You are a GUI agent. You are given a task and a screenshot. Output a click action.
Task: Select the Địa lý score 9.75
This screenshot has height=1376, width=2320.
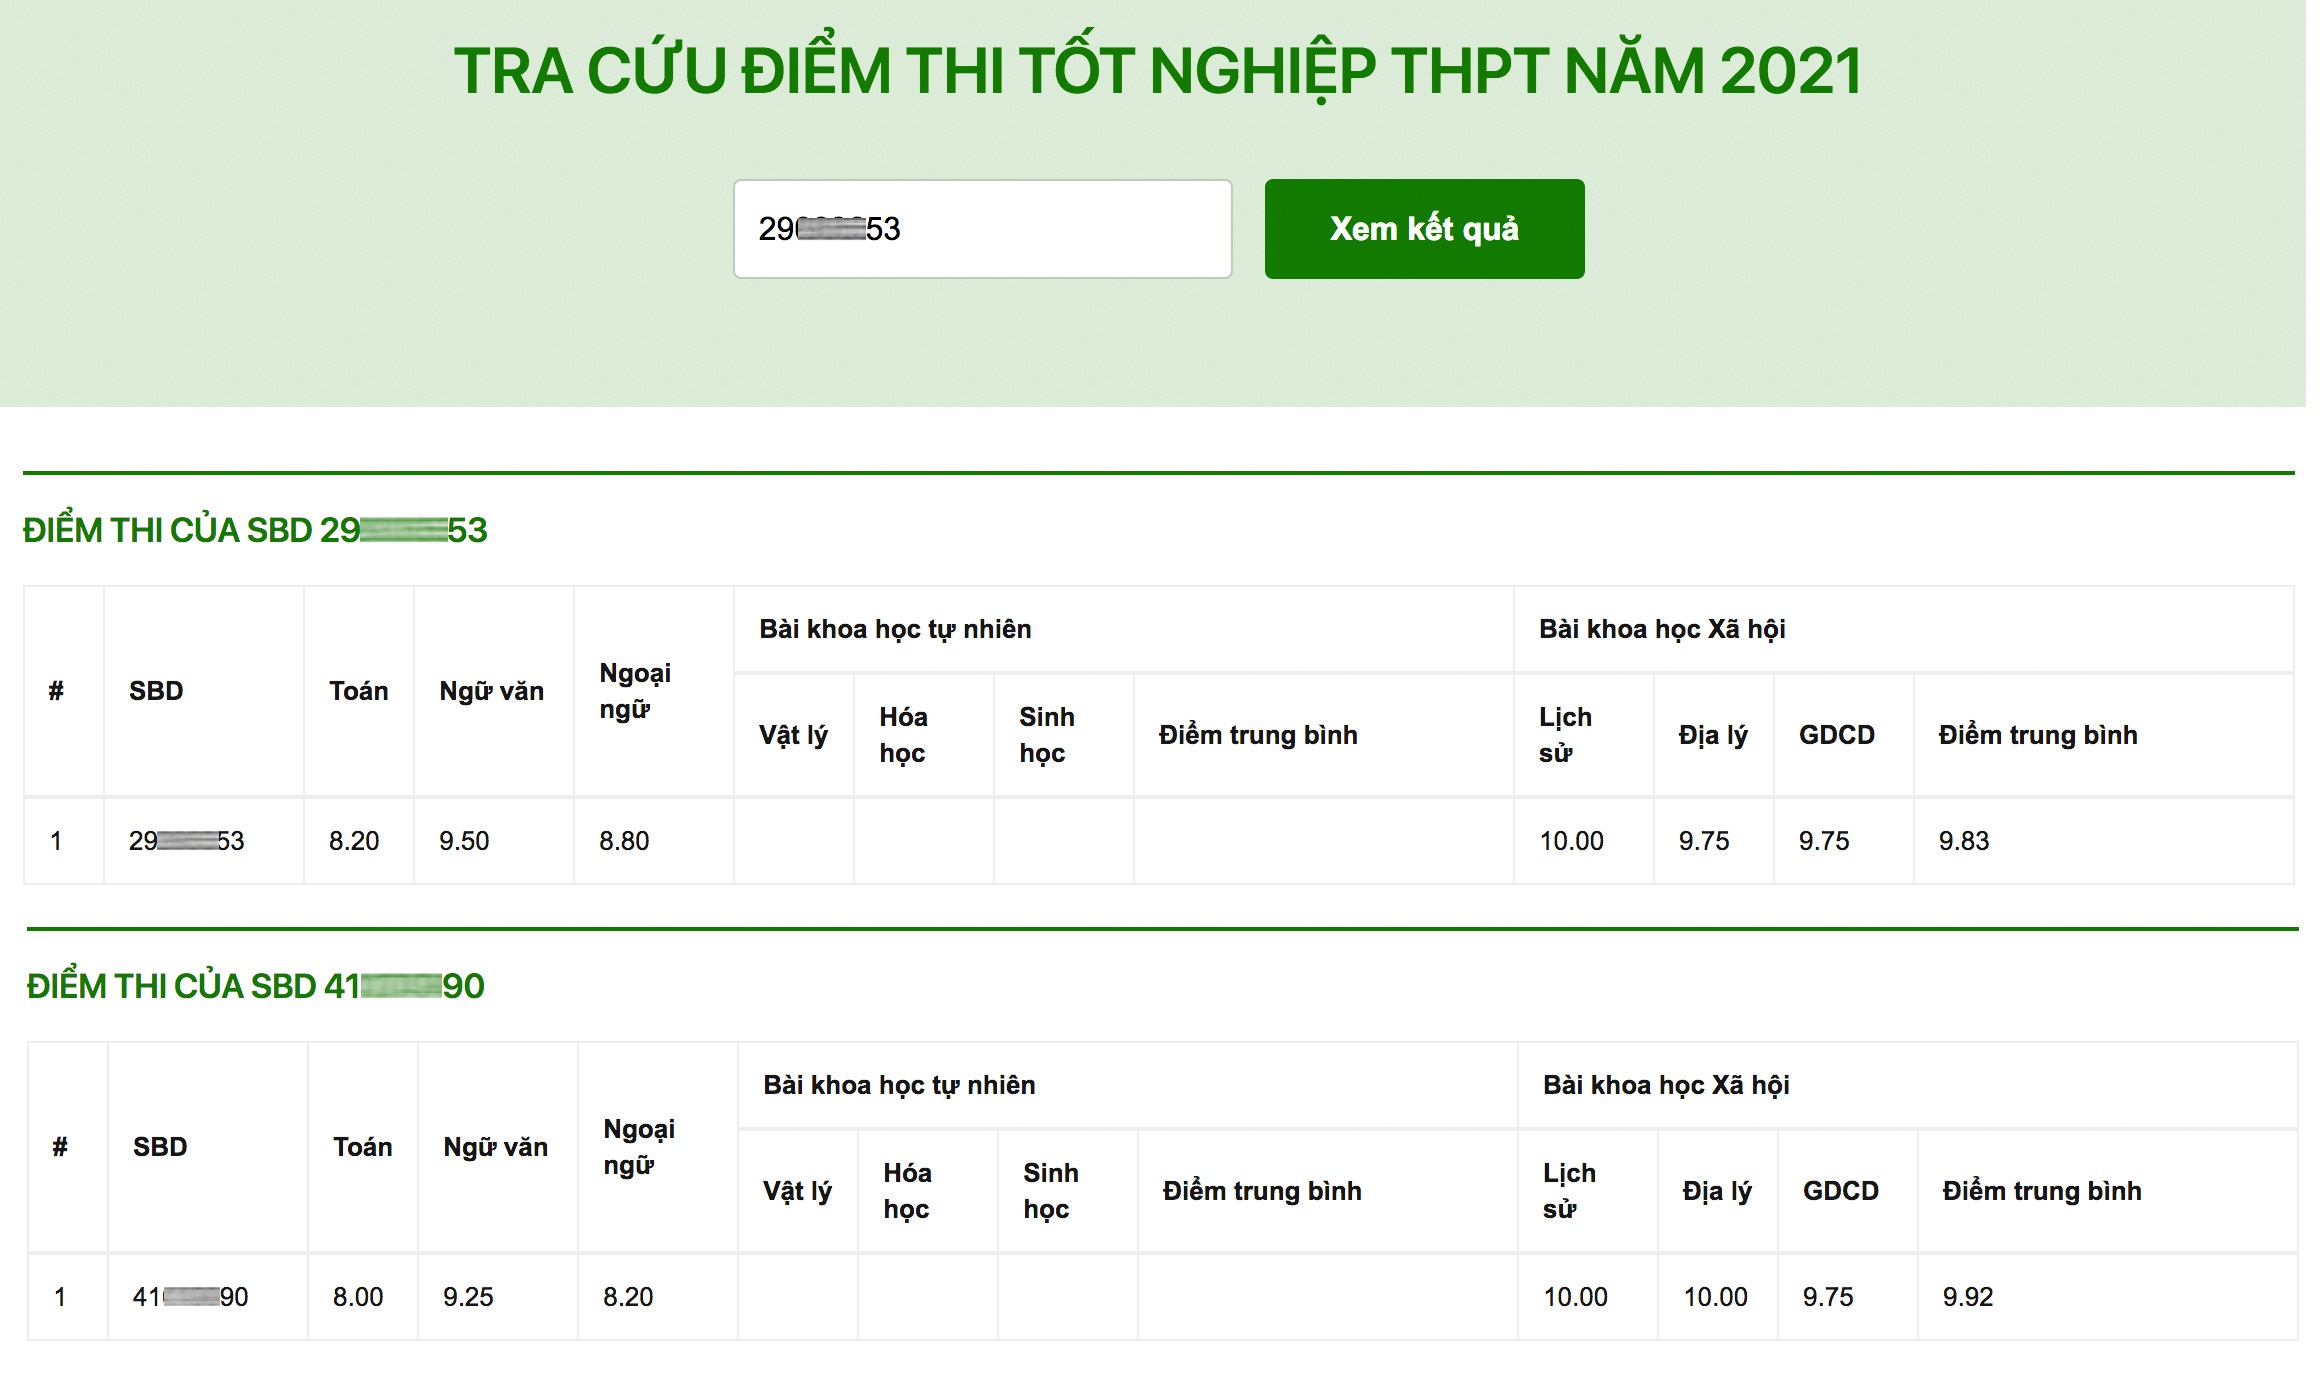[x=1704, y=841]
